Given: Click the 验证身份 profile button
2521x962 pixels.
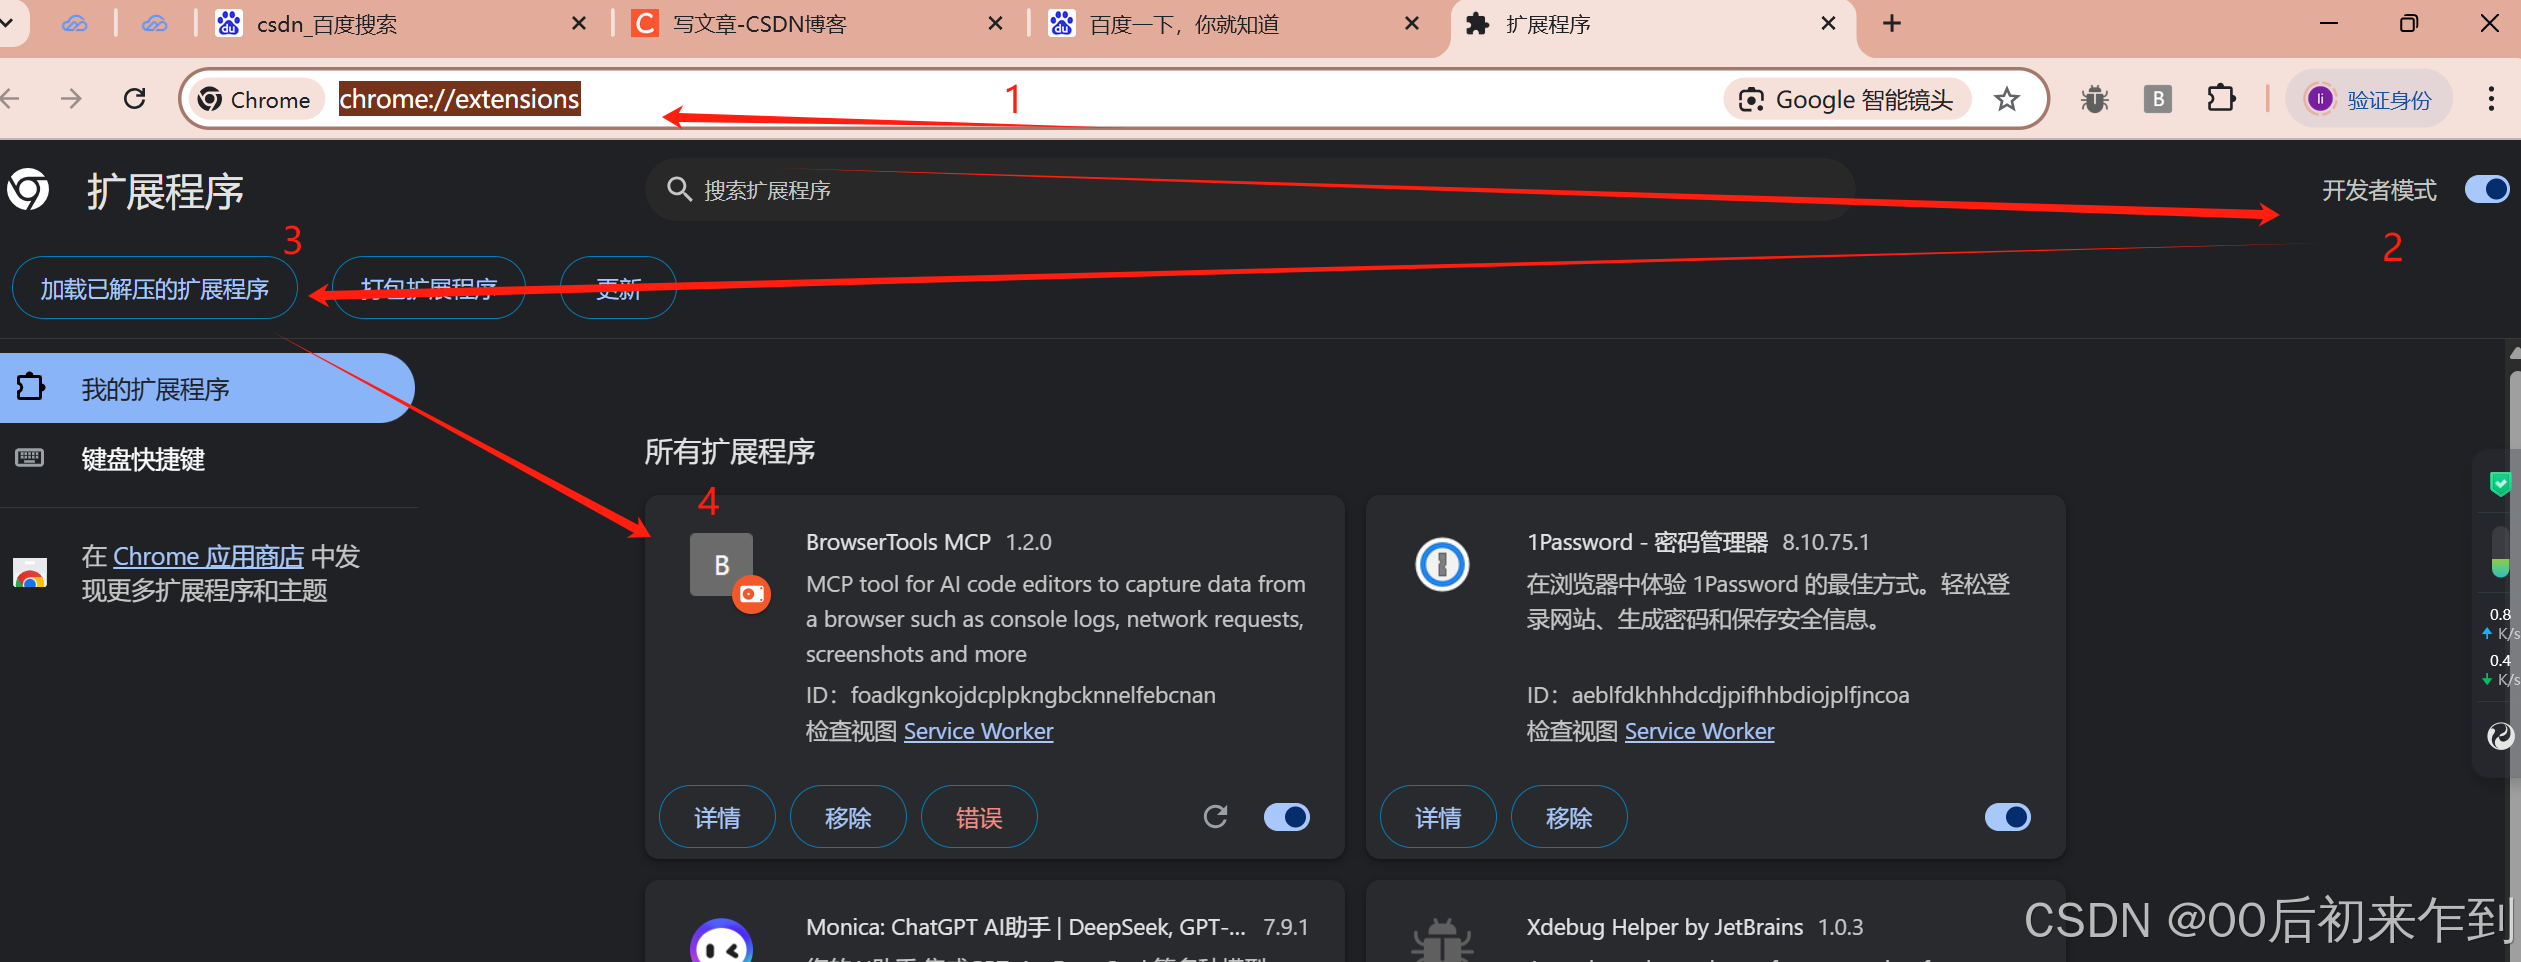Looking at the screenshot, I should pos(2369,99).
